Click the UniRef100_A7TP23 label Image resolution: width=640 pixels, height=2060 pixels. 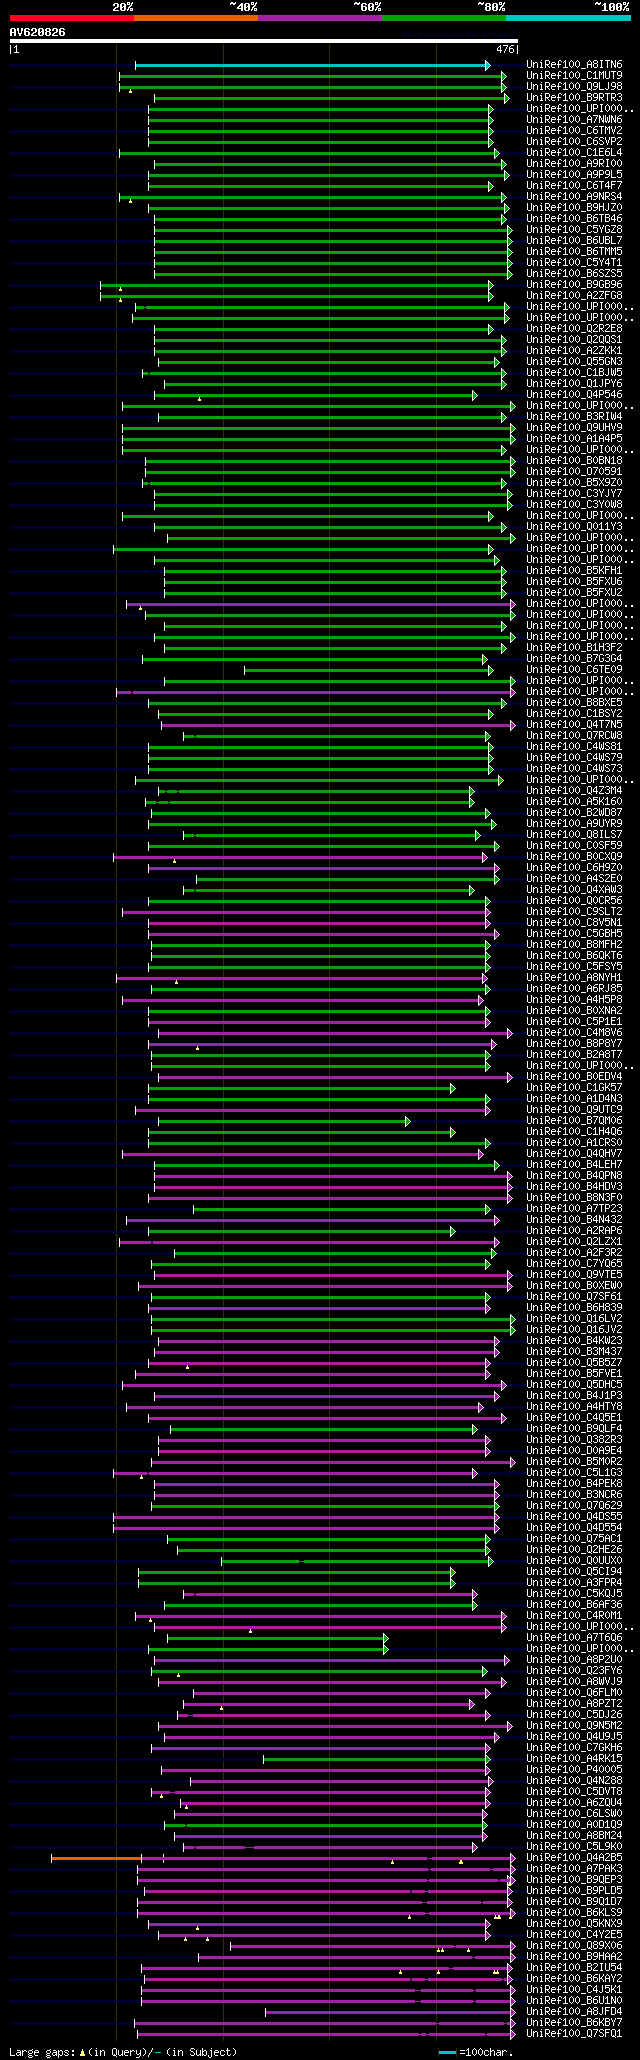tap(574, 1209)
